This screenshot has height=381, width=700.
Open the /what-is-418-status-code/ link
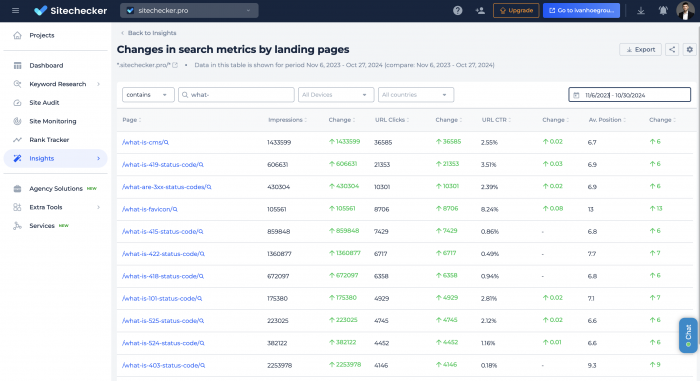coord(160,276)
